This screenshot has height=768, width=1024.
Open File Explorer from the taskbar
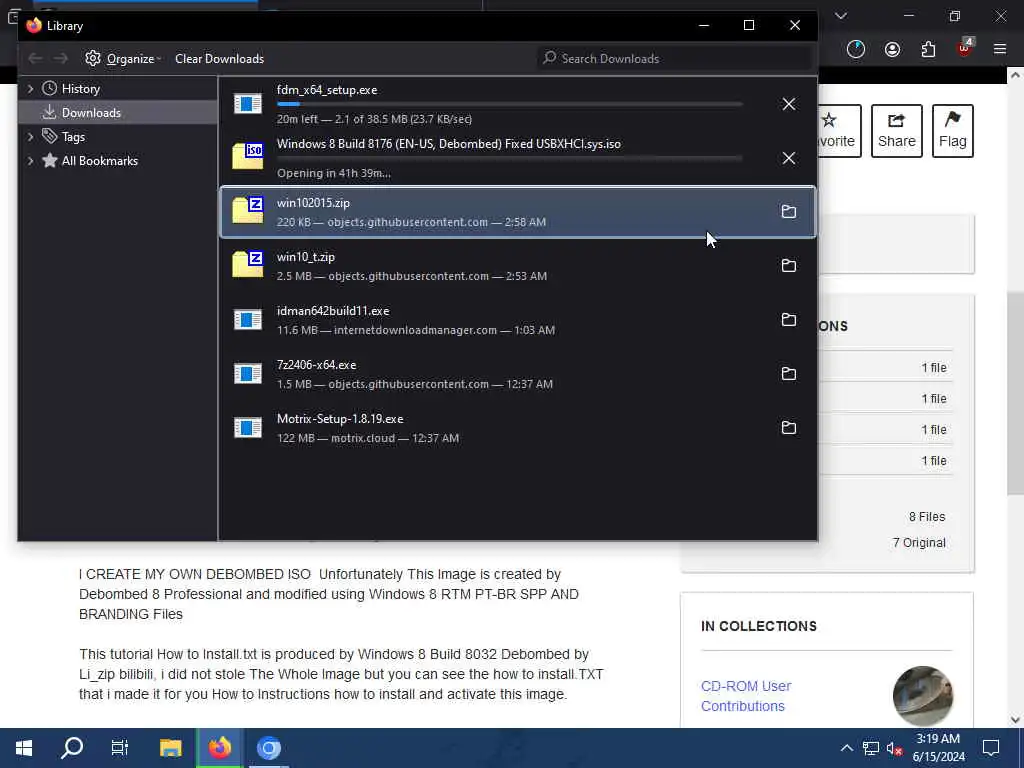pos(170,748)
